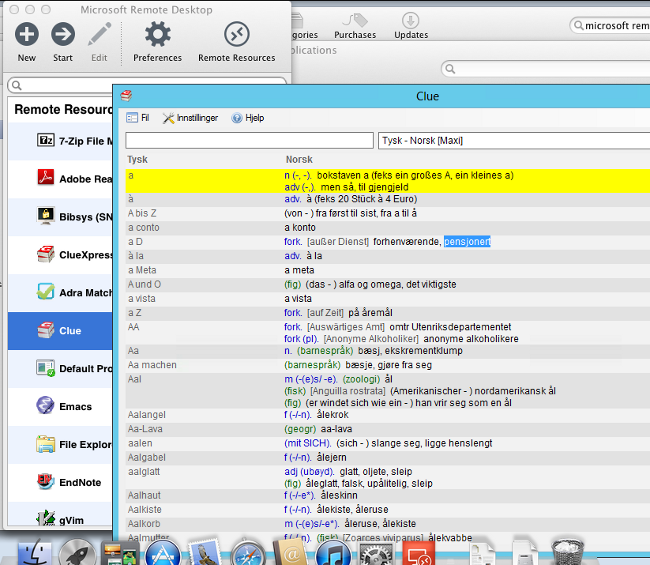Click the 'Aalgabel' entry
The width and height of the screenshot is (650, 565).
[147, 457]
